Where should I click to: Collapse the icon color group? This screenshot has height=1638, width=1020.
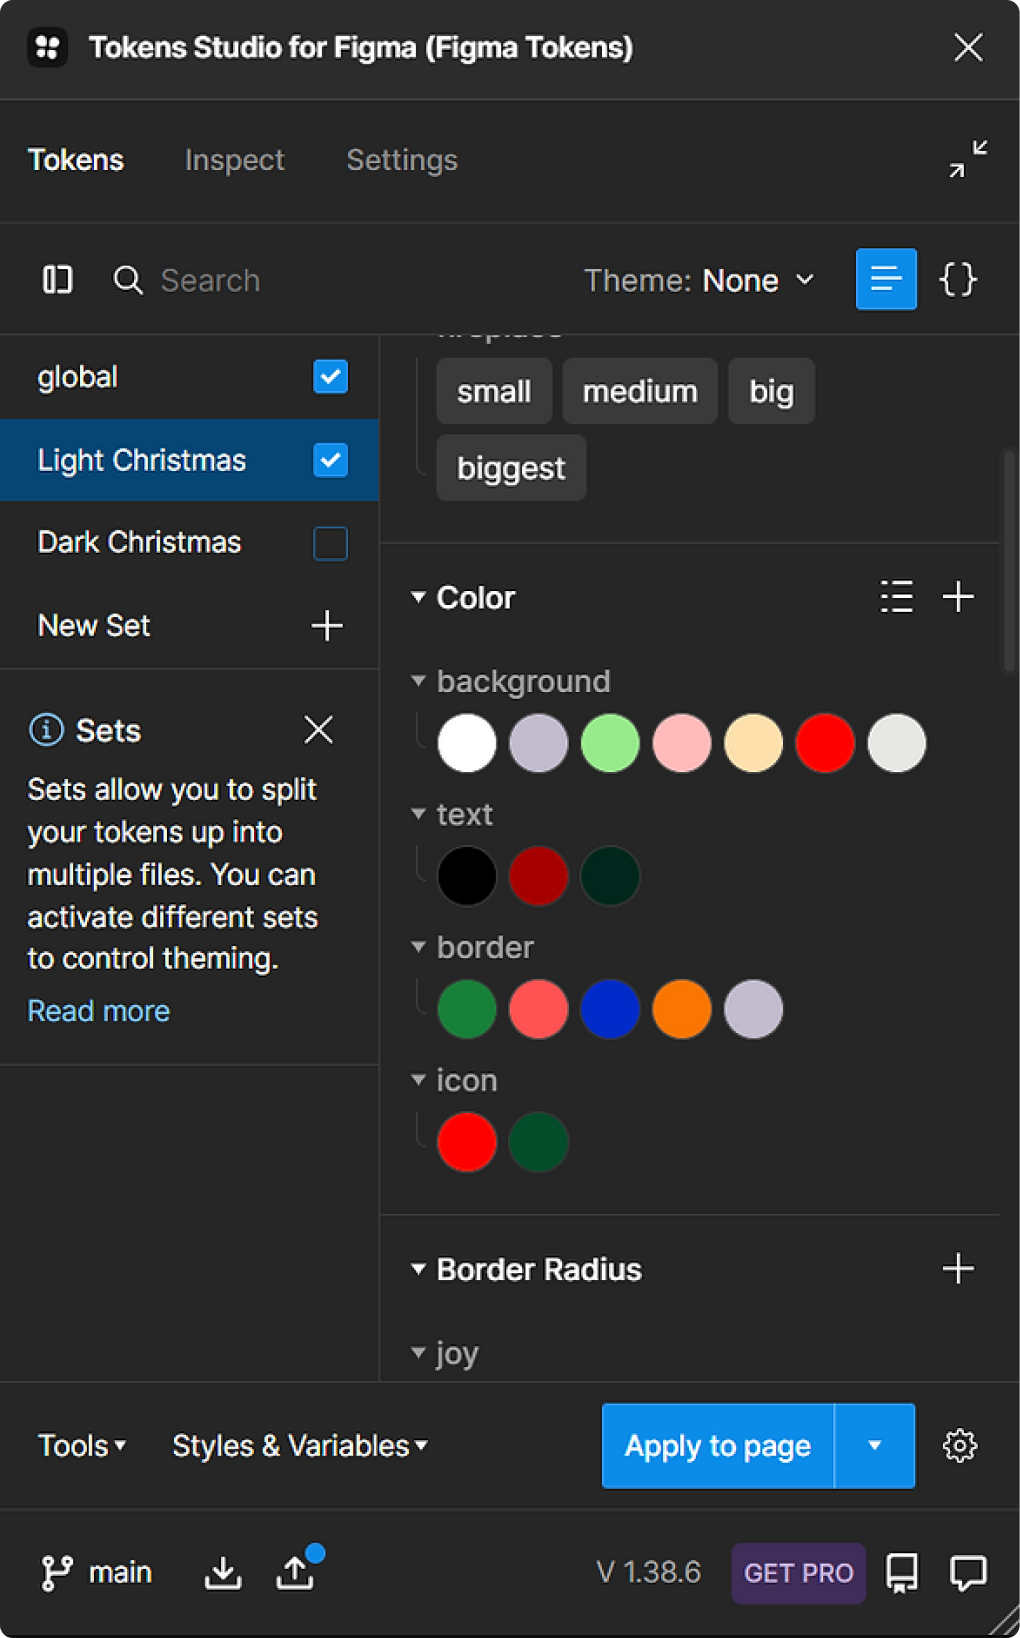pyautogui.click(x=418, y=1079)
